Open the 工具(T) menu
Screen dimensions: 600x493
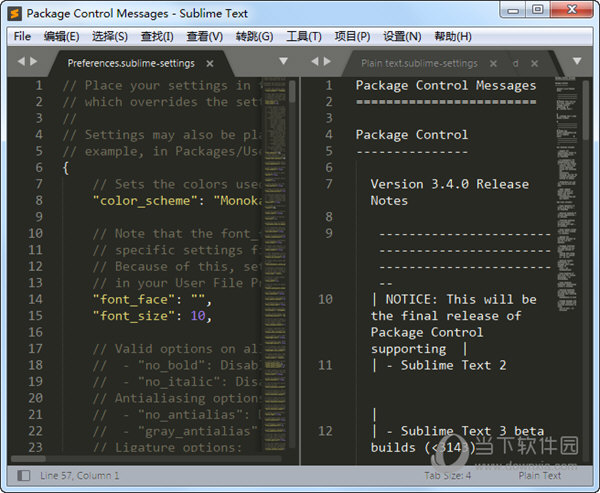(304, 36)
